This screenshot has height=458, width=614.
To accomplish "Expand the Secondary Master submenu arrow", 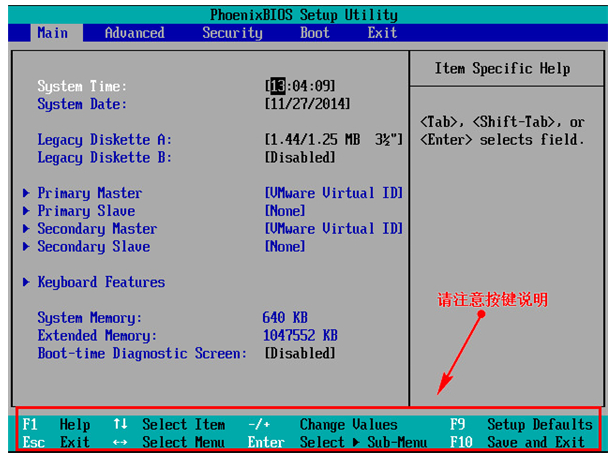I will pyautogui.click(x=26, y=229).
